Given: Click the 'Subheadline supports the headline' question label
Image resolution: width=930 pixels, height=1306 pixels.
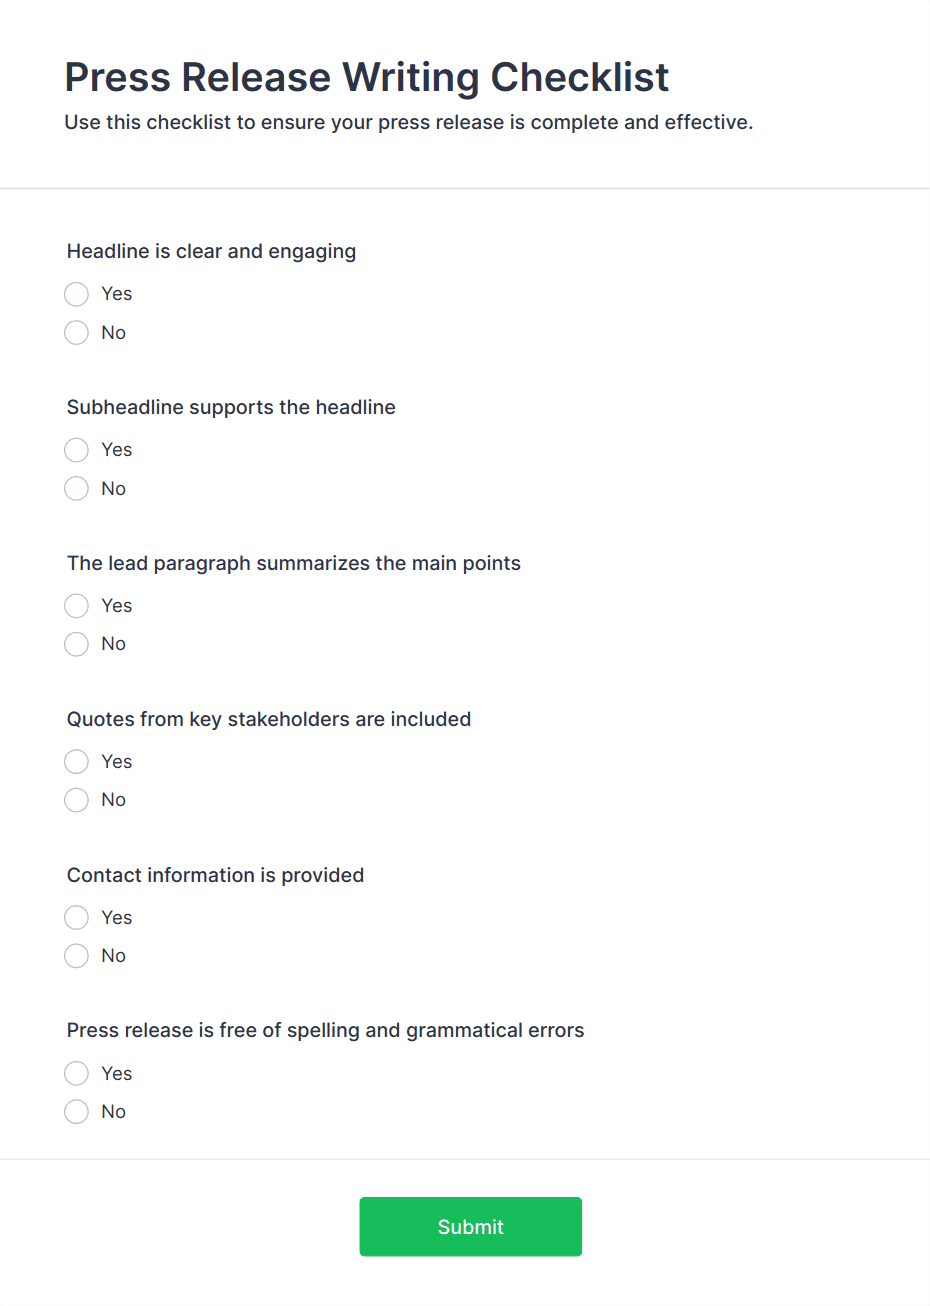Looking at the screenshot, I should (231, 408).
